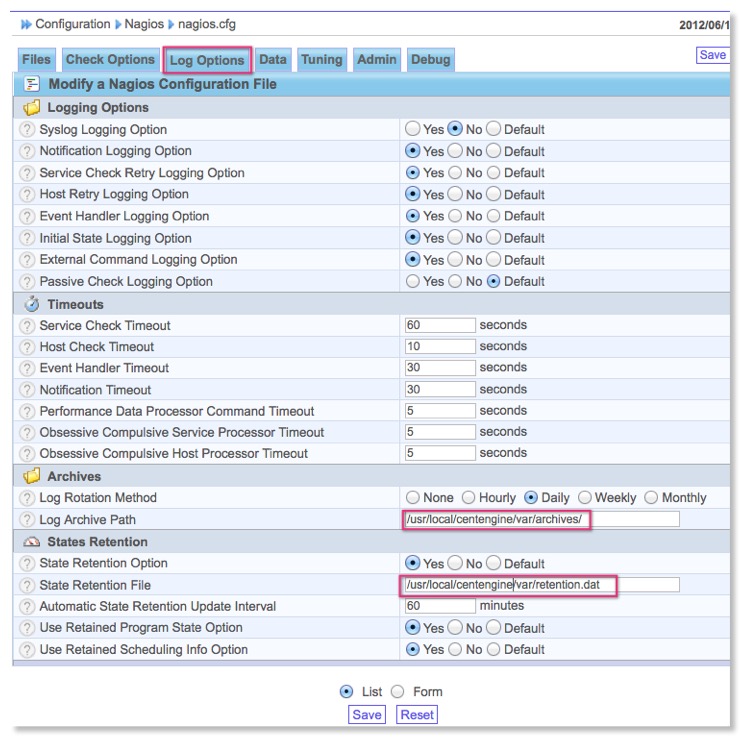The image size is (740, 737).
Task: Set Notification Logging Option to No
Action: point(454,152)
